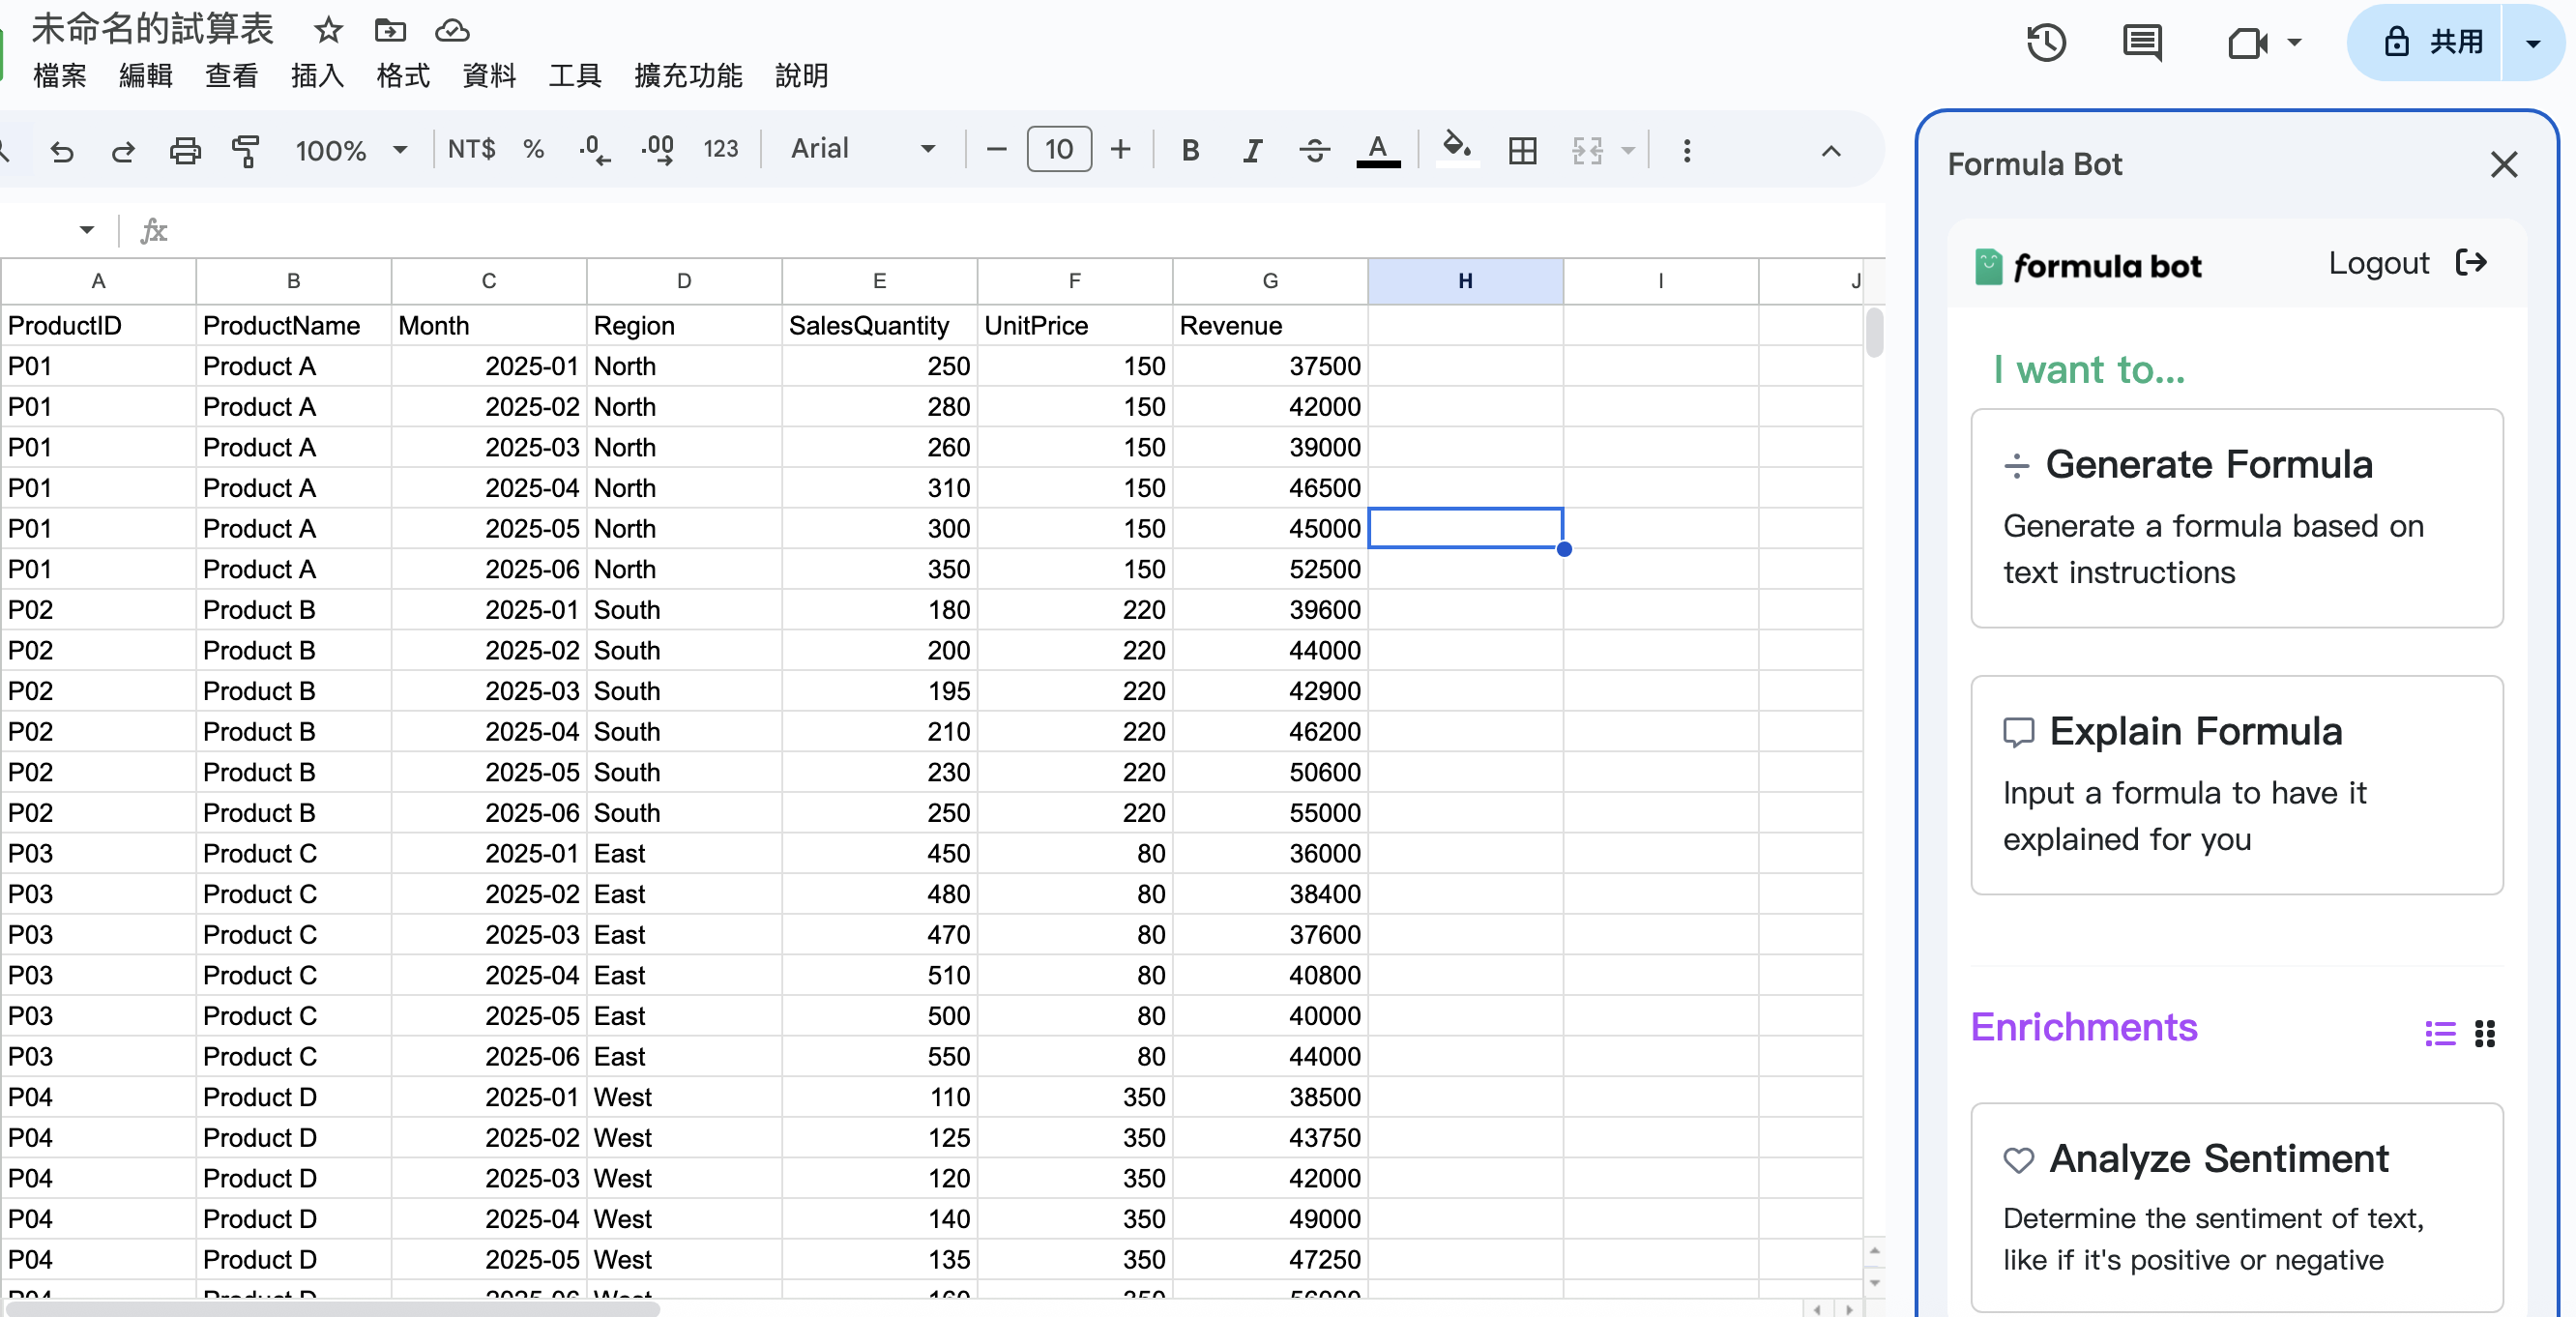2576x1317 pixels.
Task: Apply strikethrough formatting
Action: coord(1313,150)
